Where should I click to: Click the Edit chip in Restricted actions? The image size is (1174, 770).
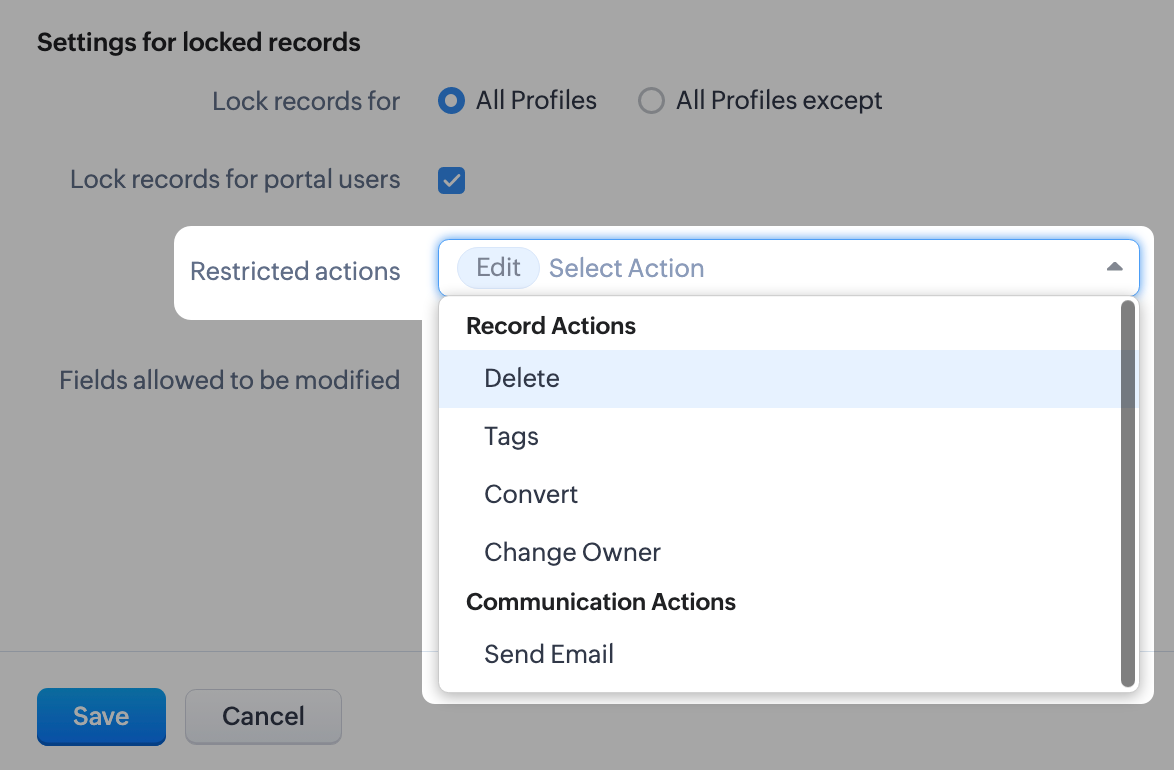[x=498, y=268]
